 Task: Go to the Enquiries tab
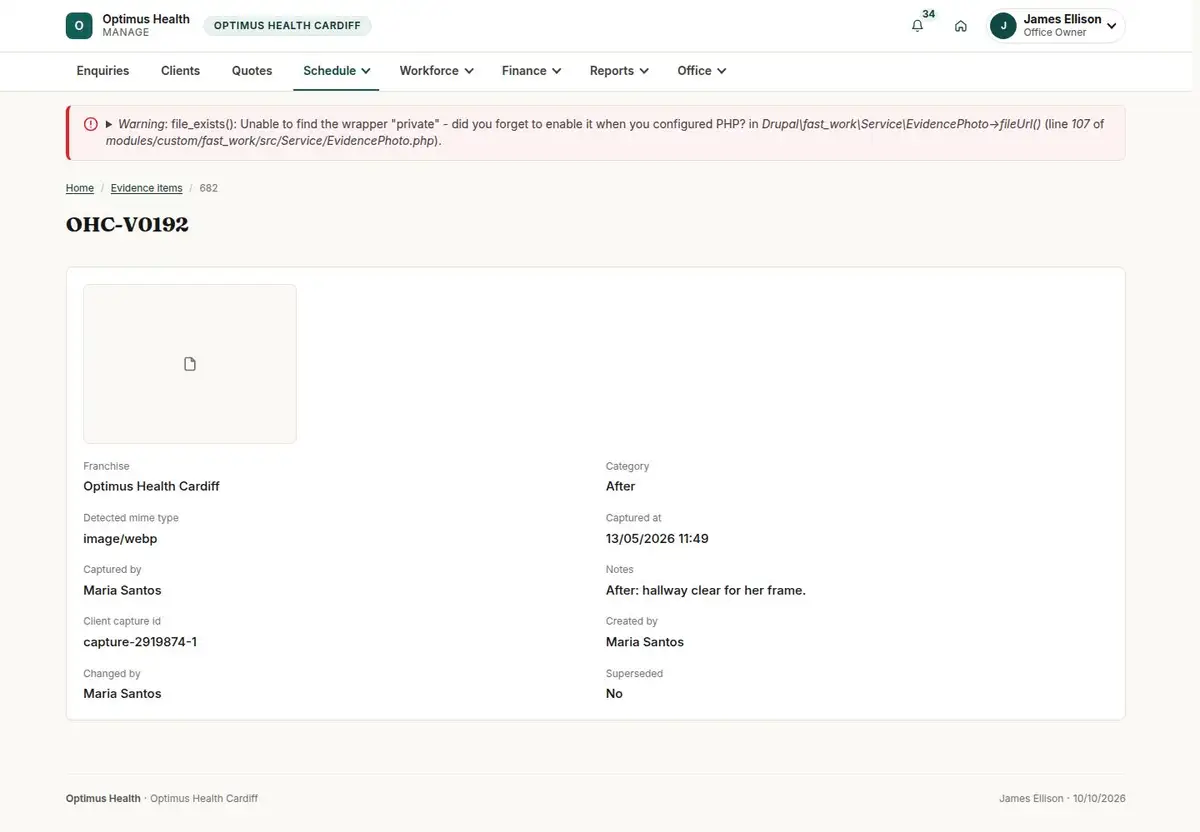pos(103,71)
